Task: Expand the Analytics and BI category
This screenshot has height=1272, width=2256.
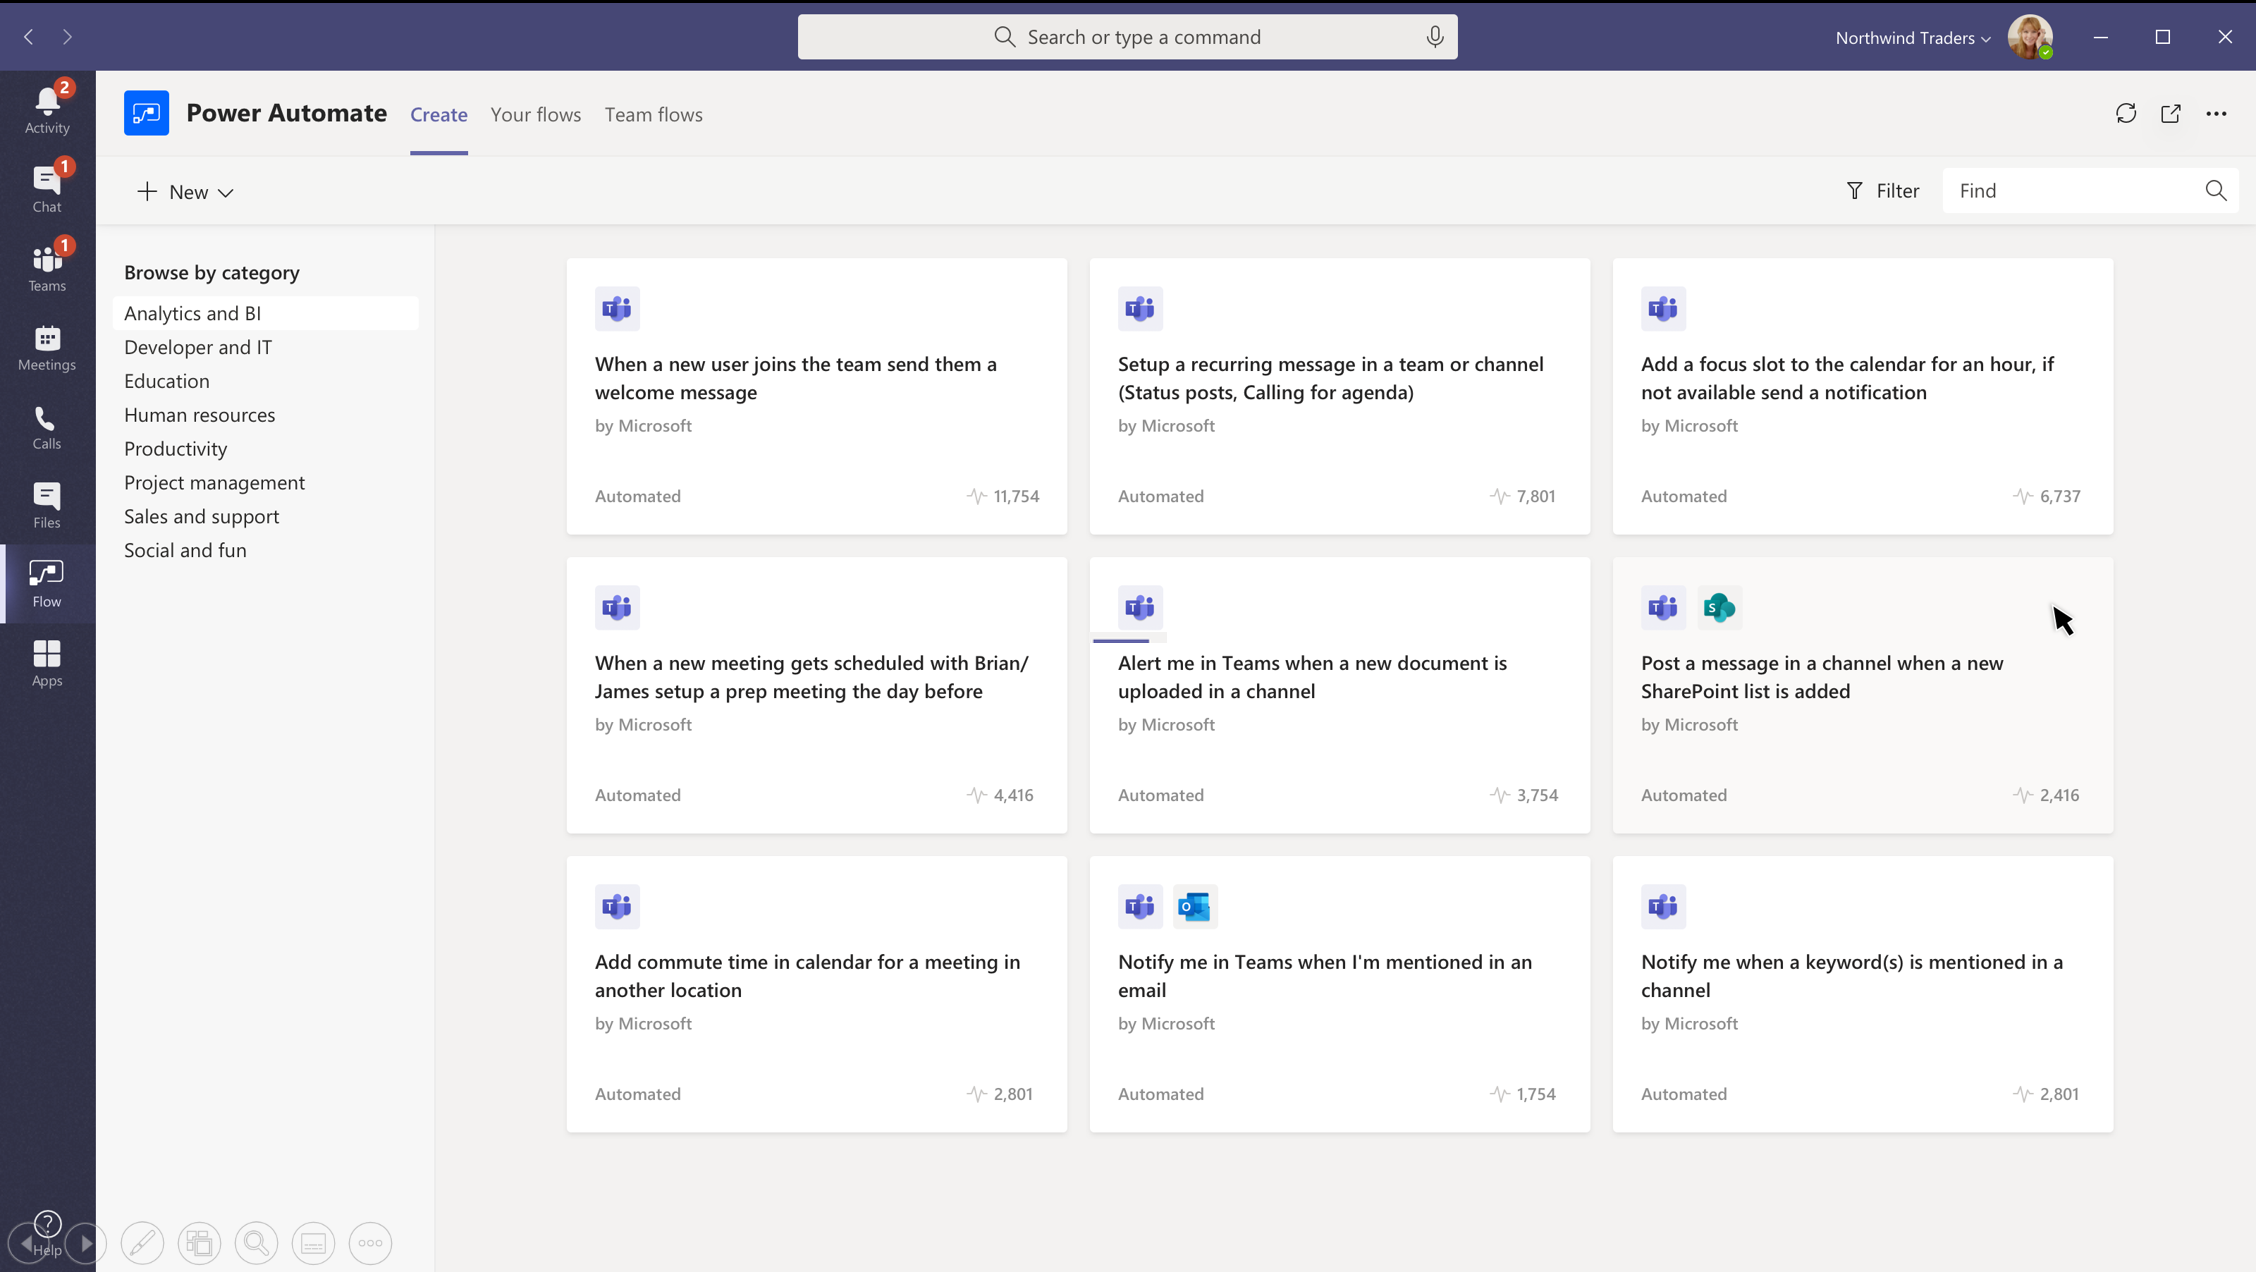Action: coord(192,313)
